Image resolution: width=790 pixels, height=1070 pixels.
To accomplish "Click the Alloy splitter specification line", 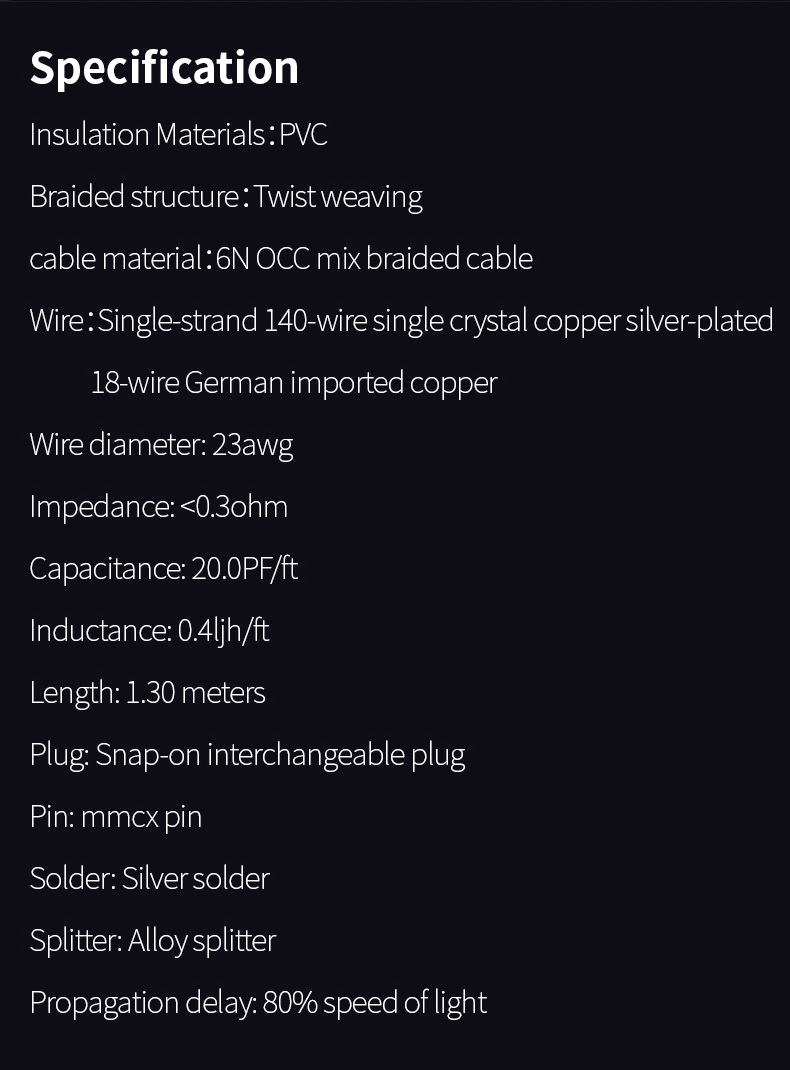I will [153, 940].
